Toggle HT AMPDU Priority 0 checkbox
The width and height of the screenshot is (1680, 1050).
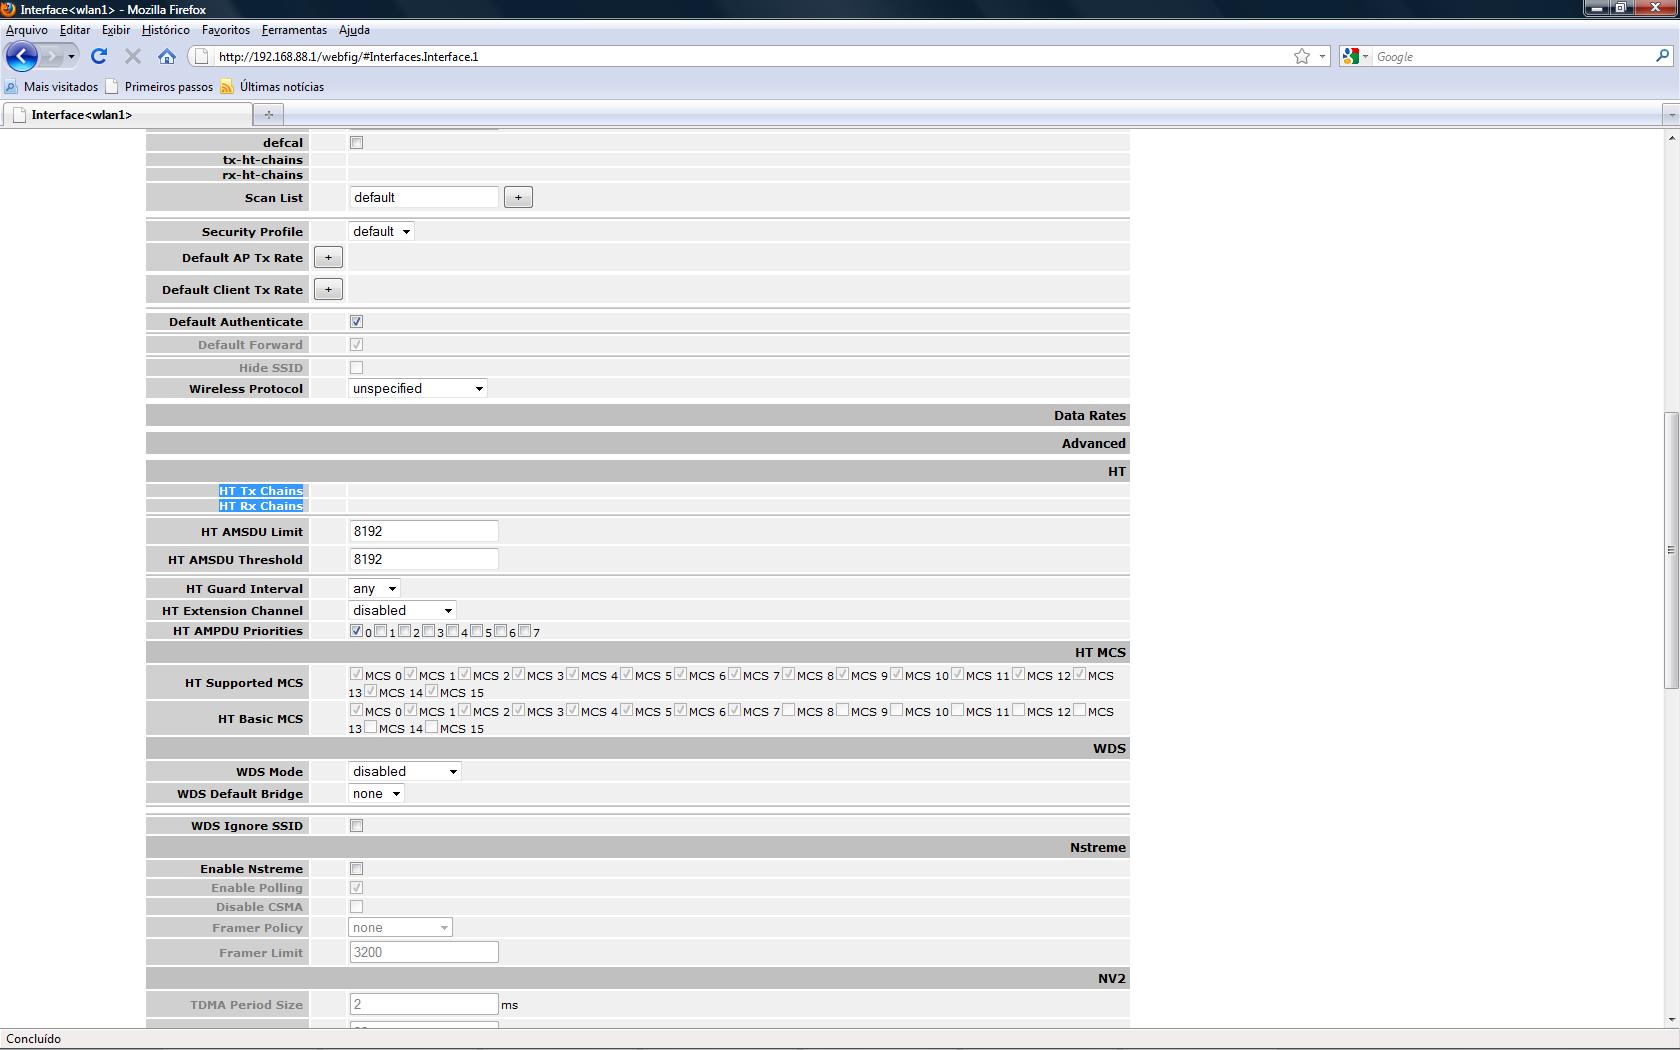click(356, 630)
